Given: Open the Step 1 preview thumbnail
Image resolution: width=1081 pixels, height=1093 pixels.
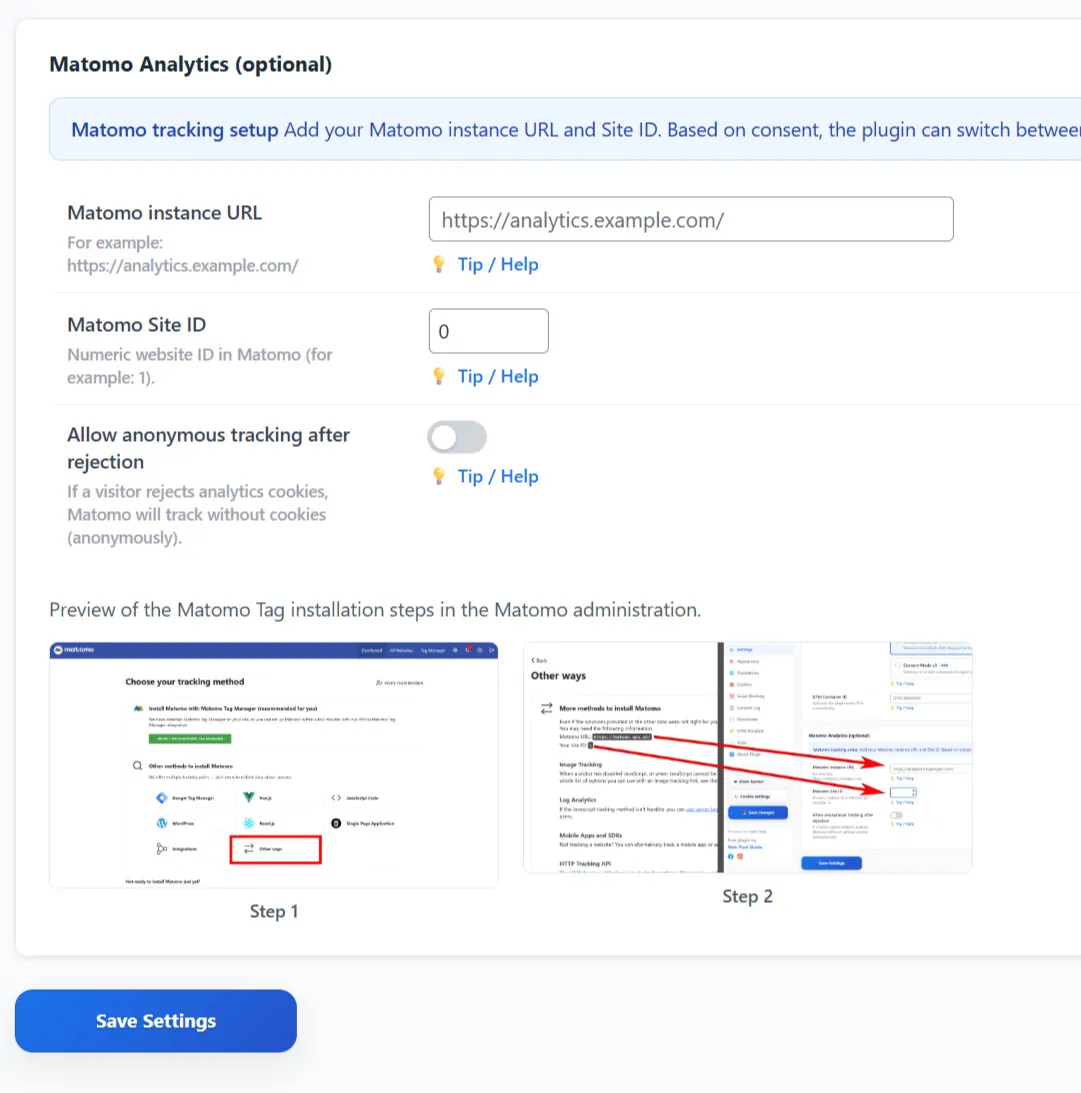Looking at the screenshot, I should (x=274, y=765).
